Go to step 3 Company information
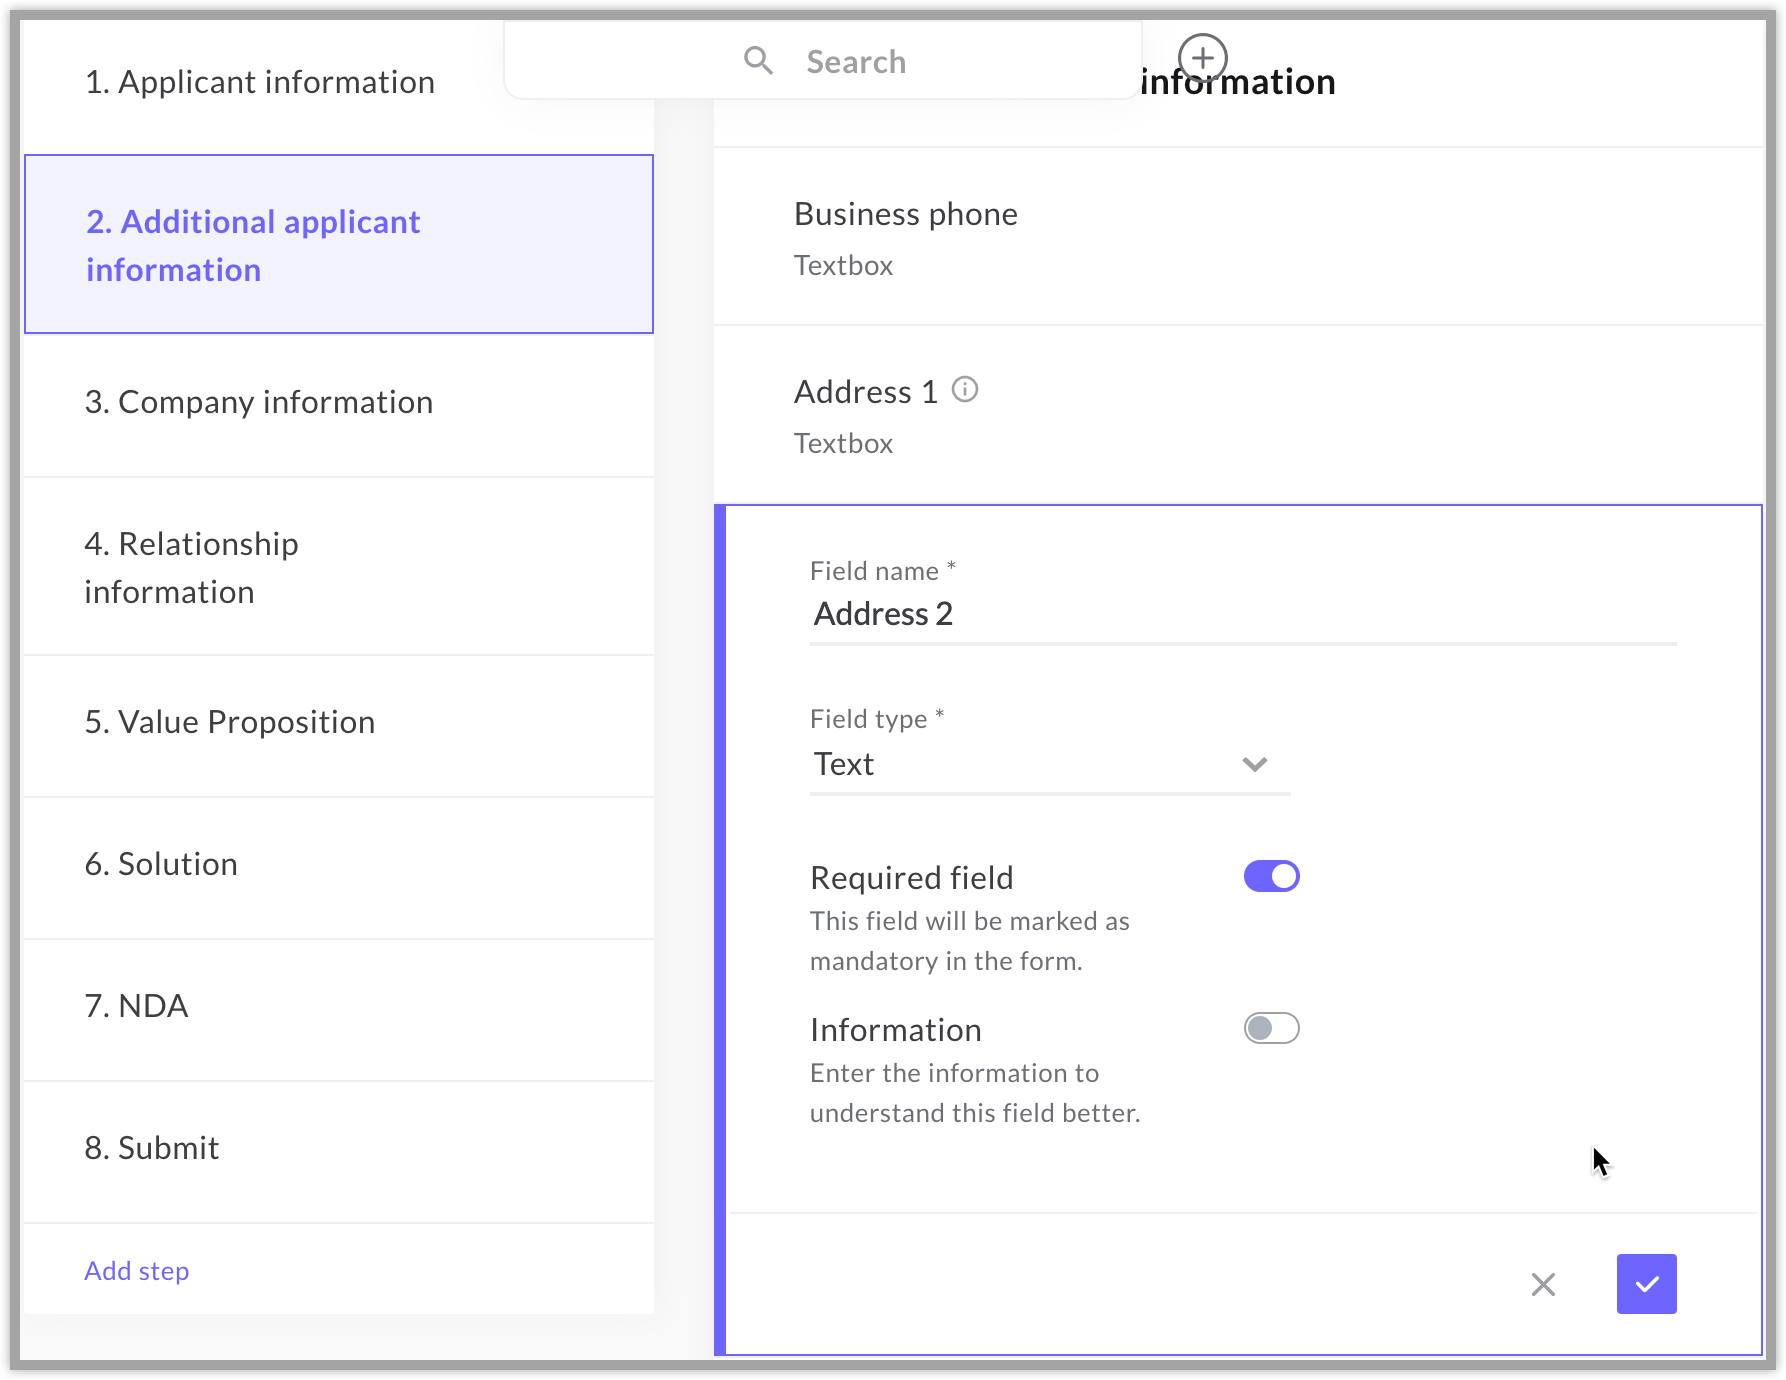Image resolution: width=1786 pixels, height=1380 pixels. (x=259, y=402)
